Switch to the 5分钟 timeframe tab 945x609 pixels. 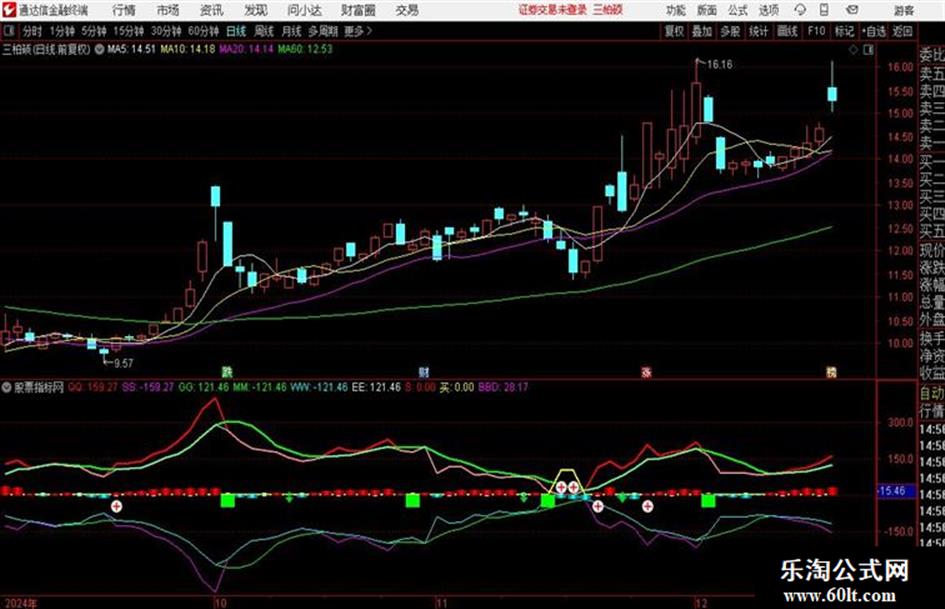pyautogui.click(x=94, y=31)
